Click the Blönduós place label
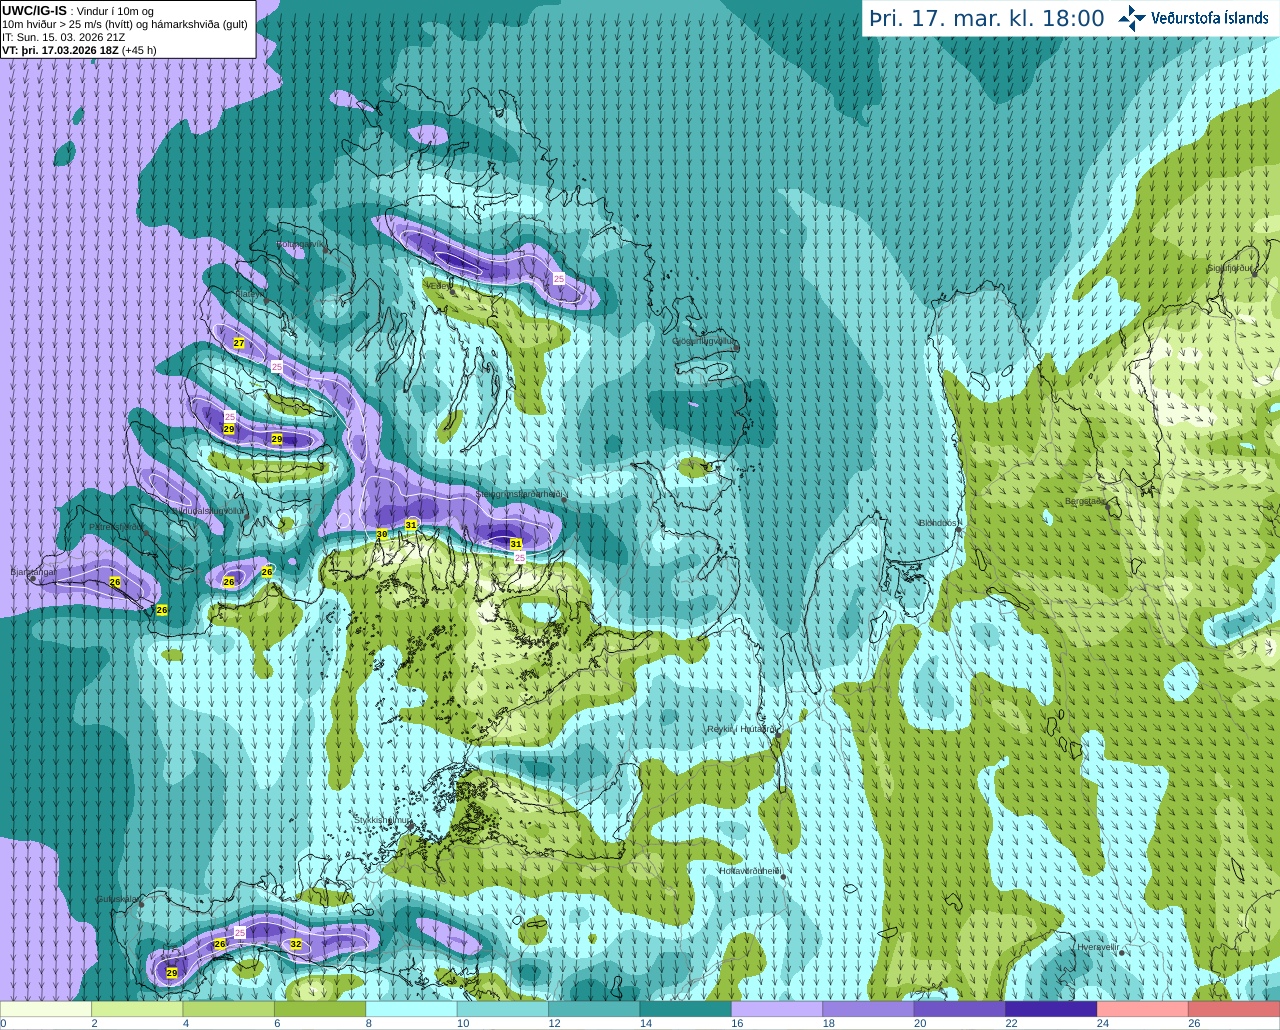This screenshot has width=1280, height=1030. point(939,523)
